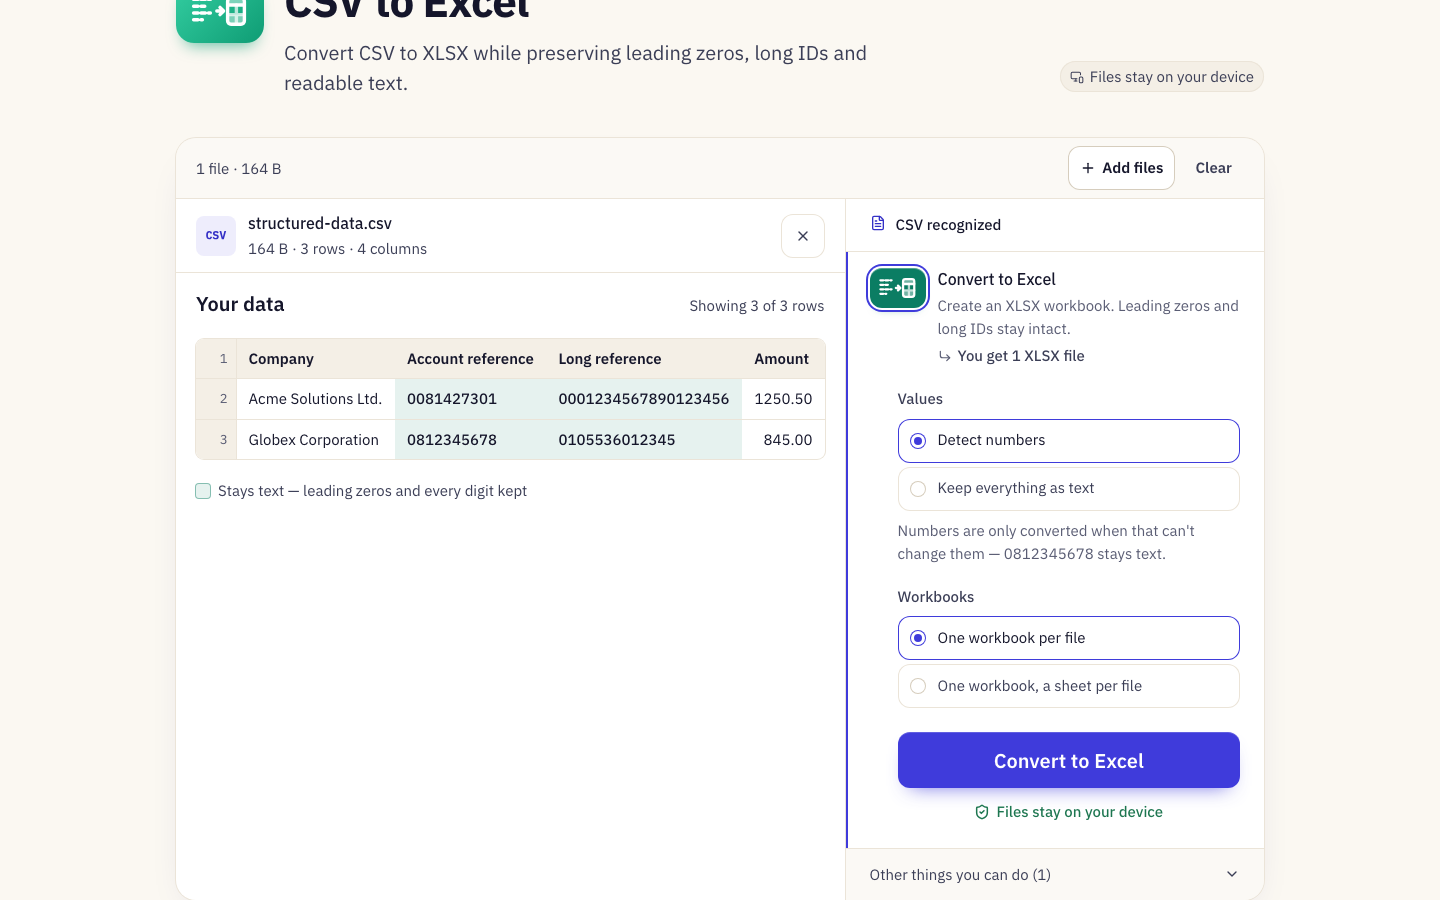Screen dimensions: 1440x900
Task: Select the Detect numbers option
Action: (1068, 441)
